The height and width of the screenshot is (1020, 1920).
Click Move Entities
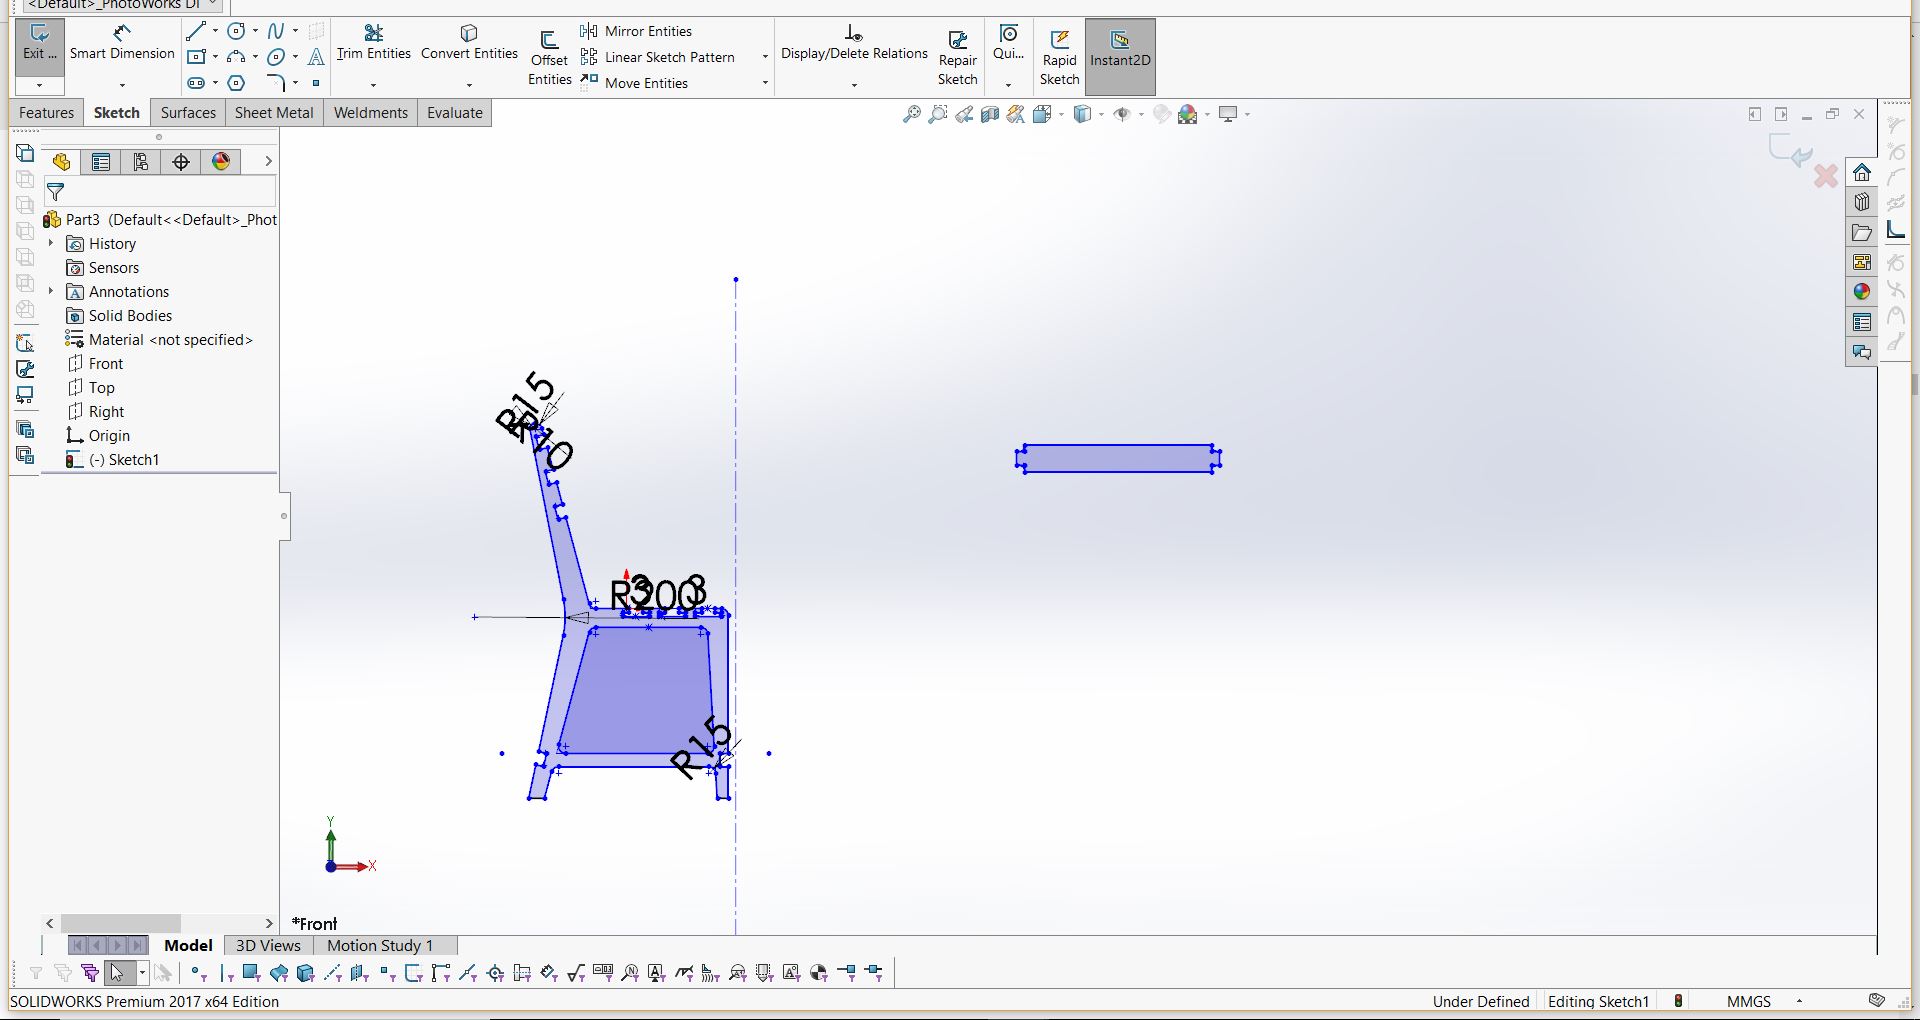click(635, 83)
